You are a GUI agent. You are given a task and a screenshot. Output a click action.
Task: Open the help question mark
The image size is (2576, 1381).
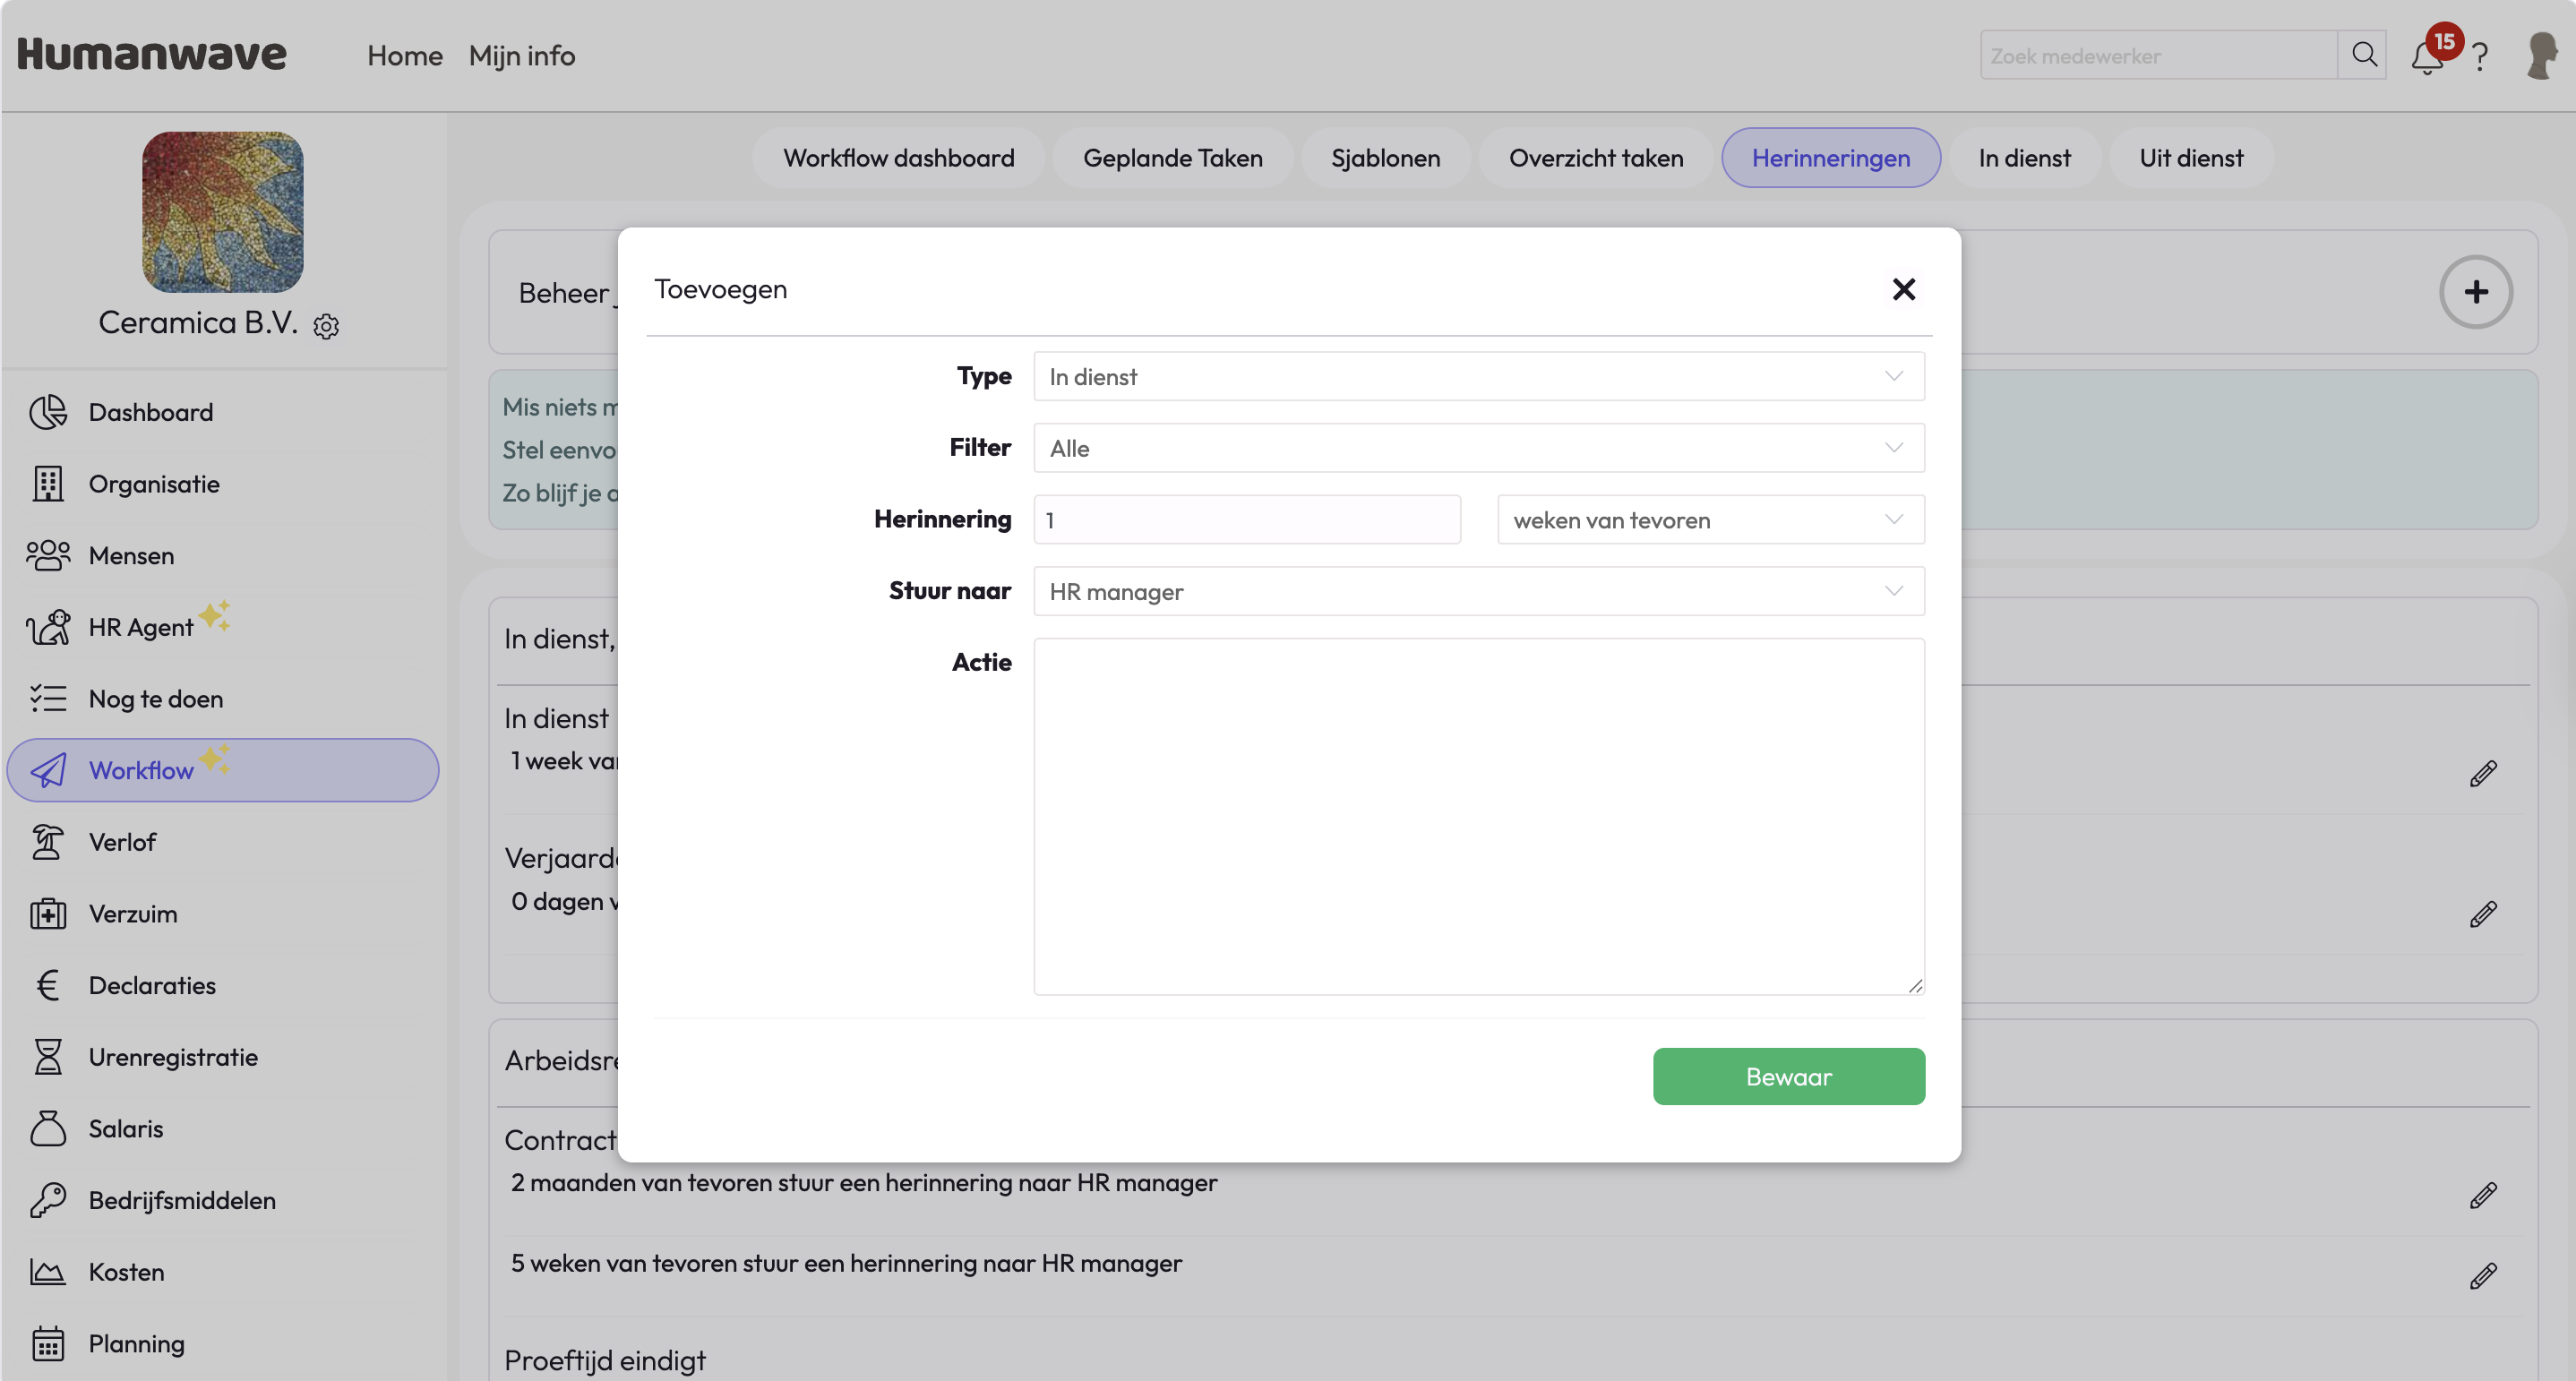pos(2480,57)
